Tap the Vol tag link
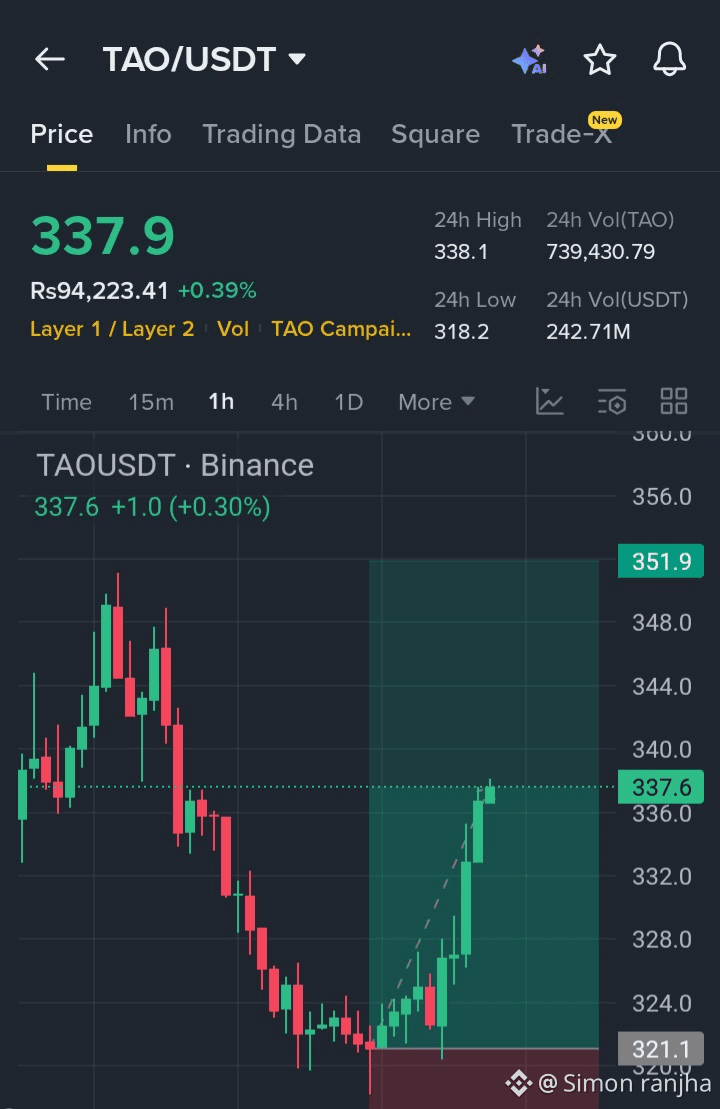The width and height of the screenshot is (720, 1109). click(x=233, y=329)
